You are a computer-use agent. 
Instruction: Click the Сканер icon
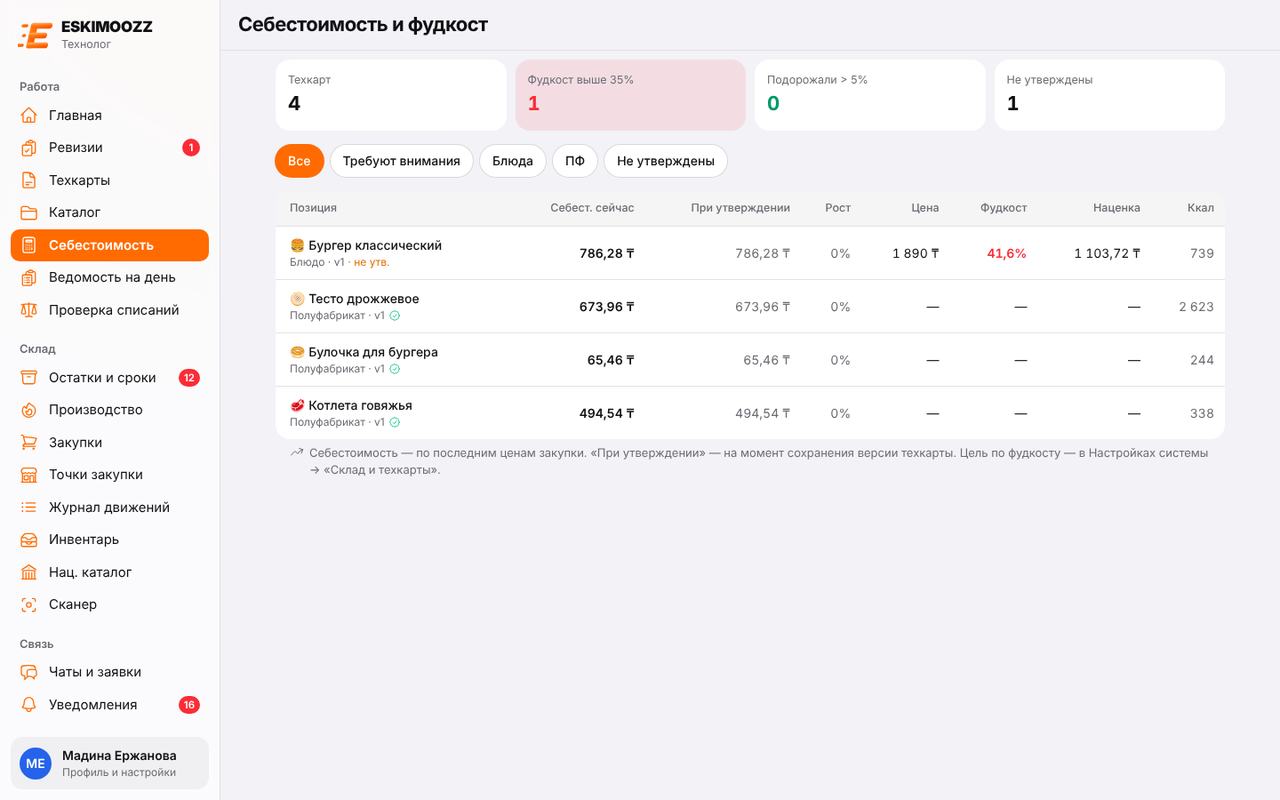[29, 605]
